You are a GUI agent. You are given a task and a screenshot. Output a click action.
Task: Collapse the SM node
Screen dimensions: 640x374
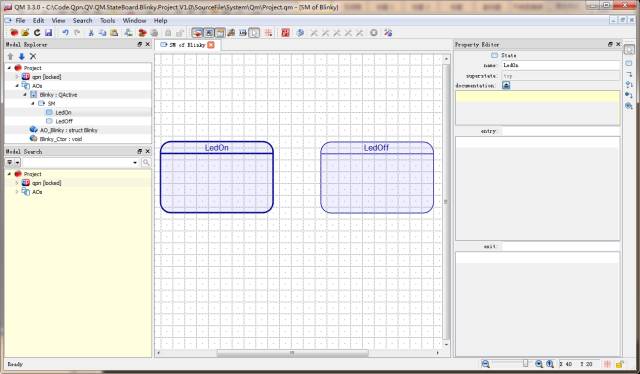click(33, 104)
